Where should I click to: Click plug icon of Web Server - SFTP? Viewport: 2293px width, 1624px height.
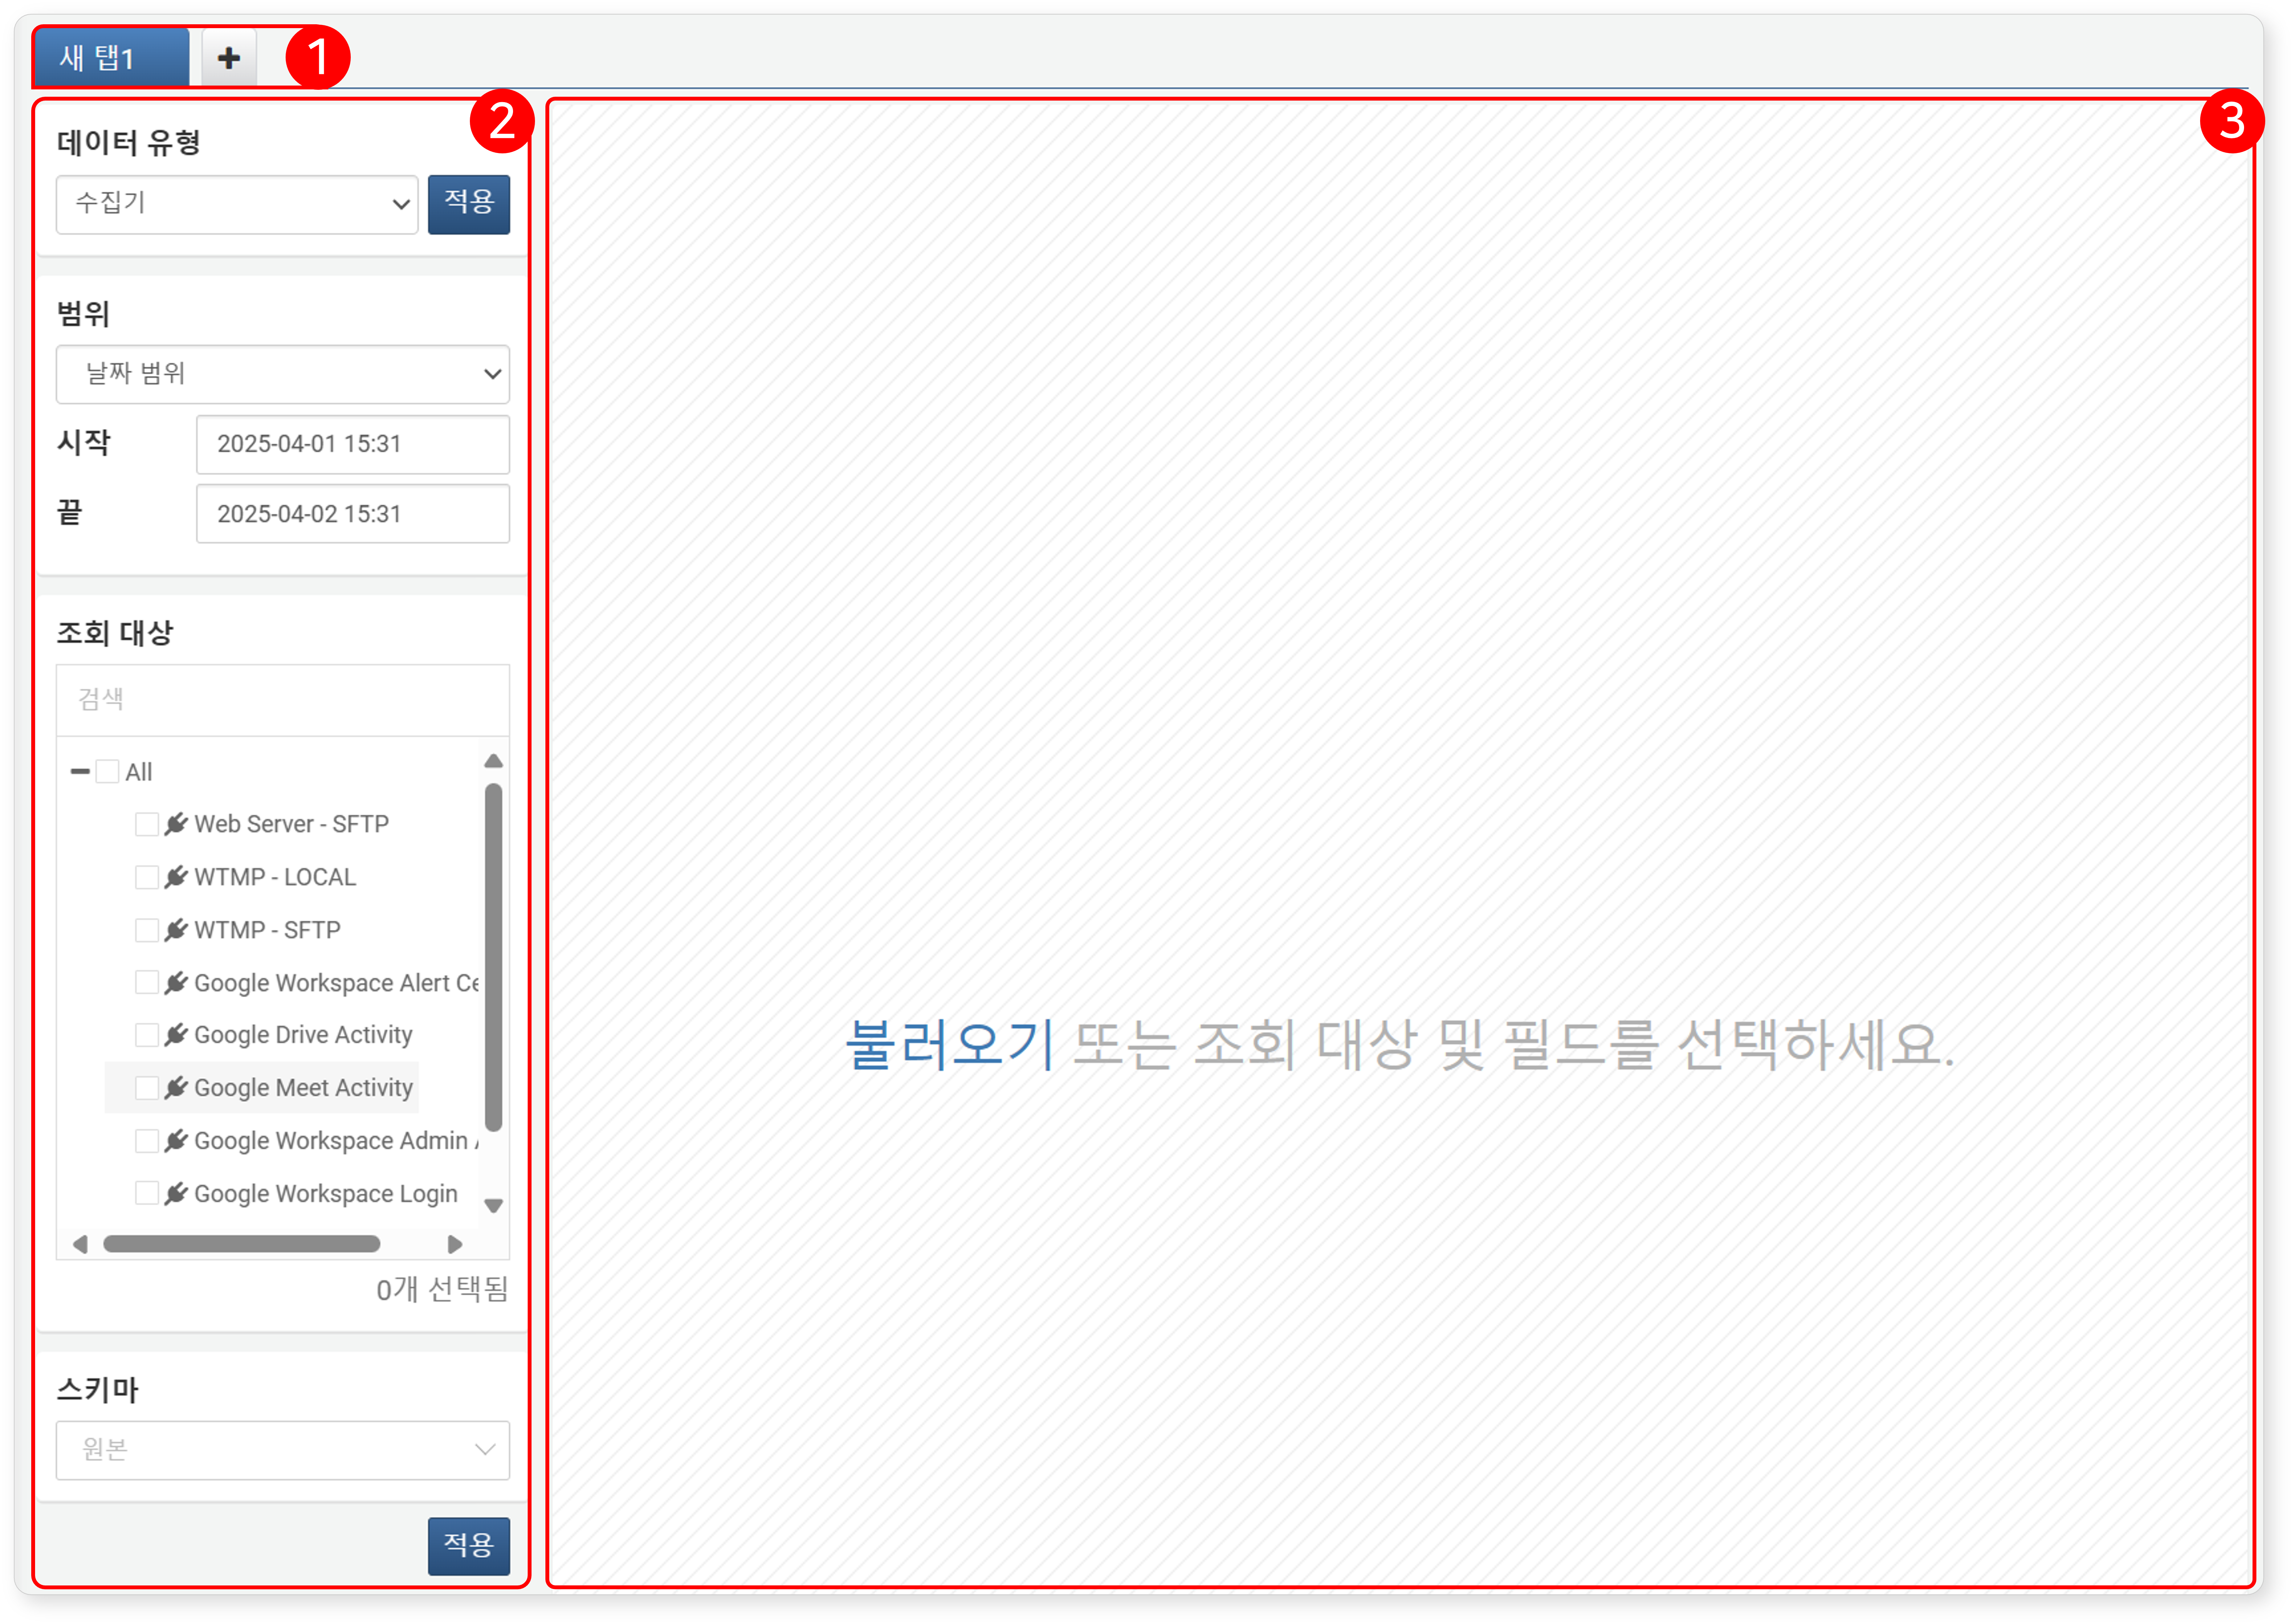[176, 824]
